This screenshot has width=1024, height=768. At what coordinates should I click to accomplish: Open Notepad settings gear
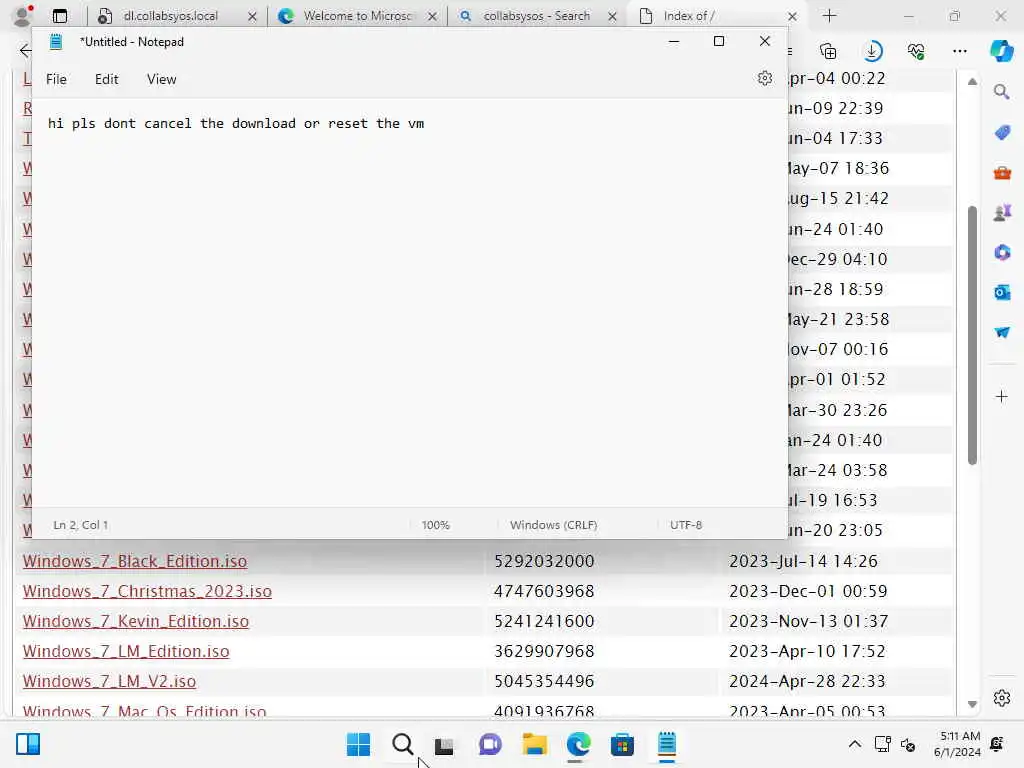coord(765,79)
